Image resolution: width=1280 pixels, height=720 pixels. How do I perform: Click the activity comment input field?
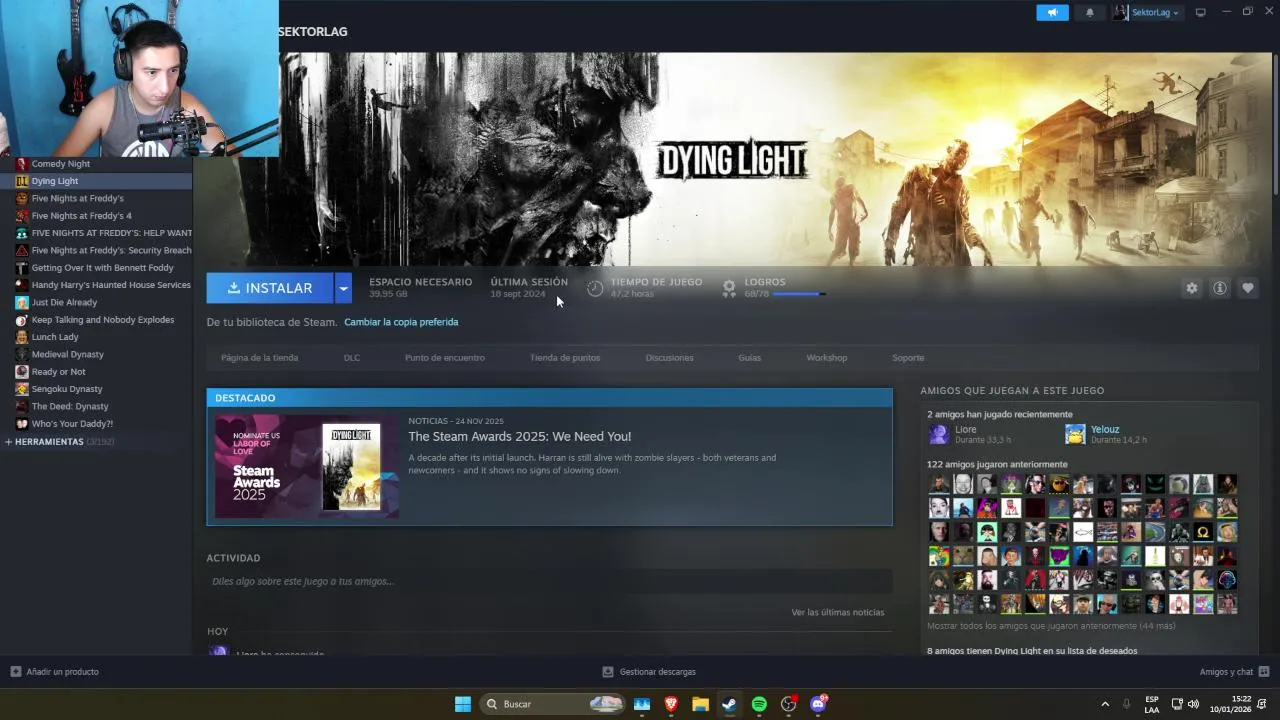(549, 581)
